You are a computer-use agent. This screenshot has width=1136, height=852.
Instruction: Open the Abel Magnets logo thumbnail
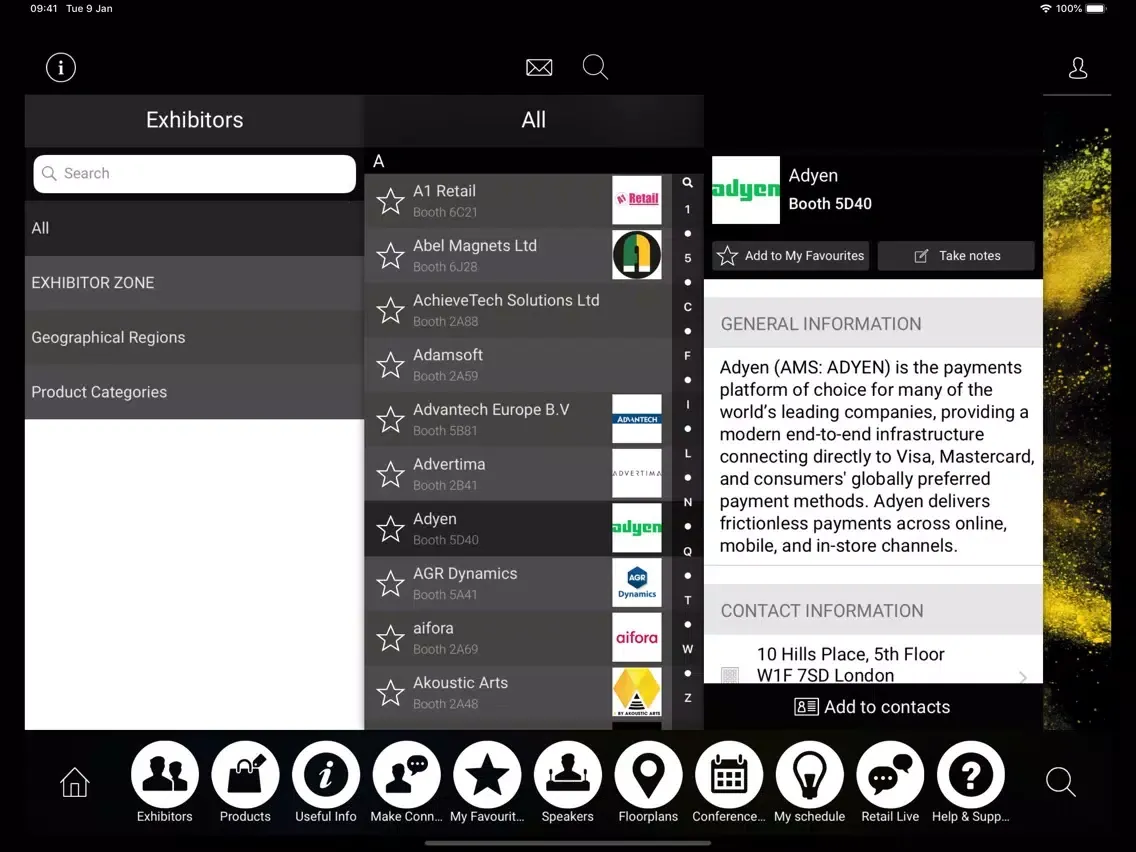[637, 255]
